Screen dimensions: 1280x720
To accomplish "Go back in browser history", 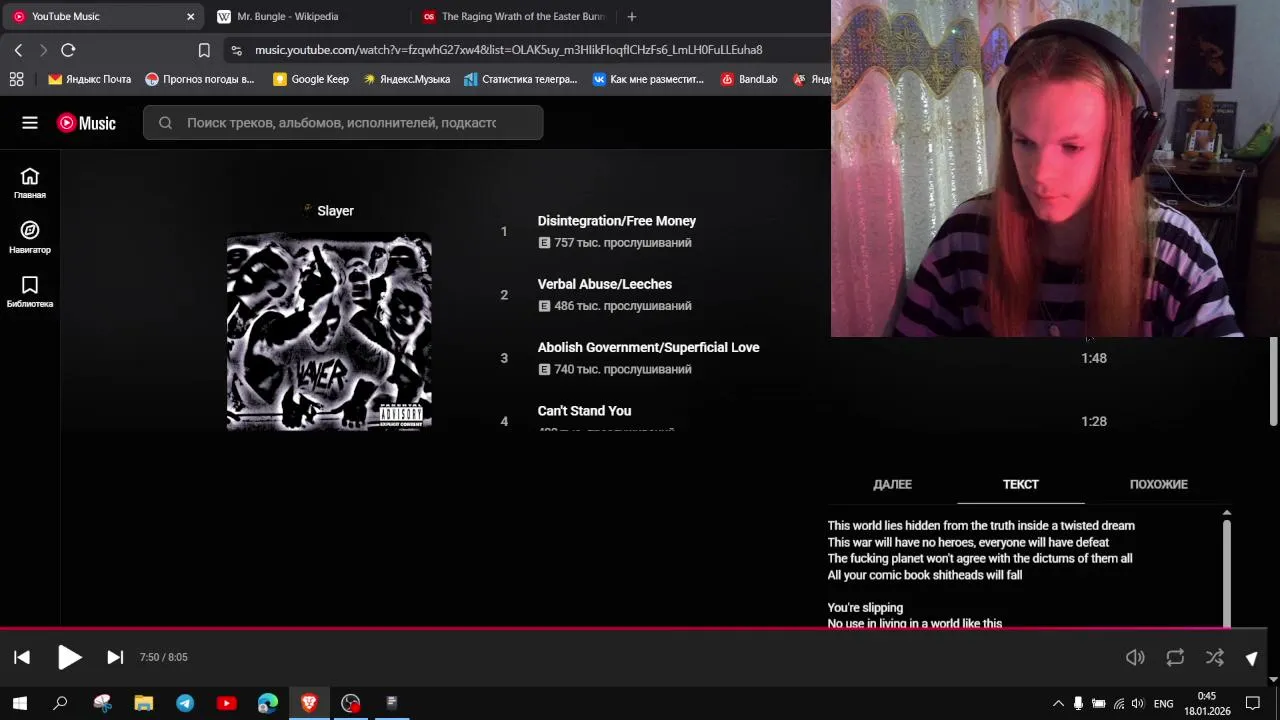I will (18, 50).
